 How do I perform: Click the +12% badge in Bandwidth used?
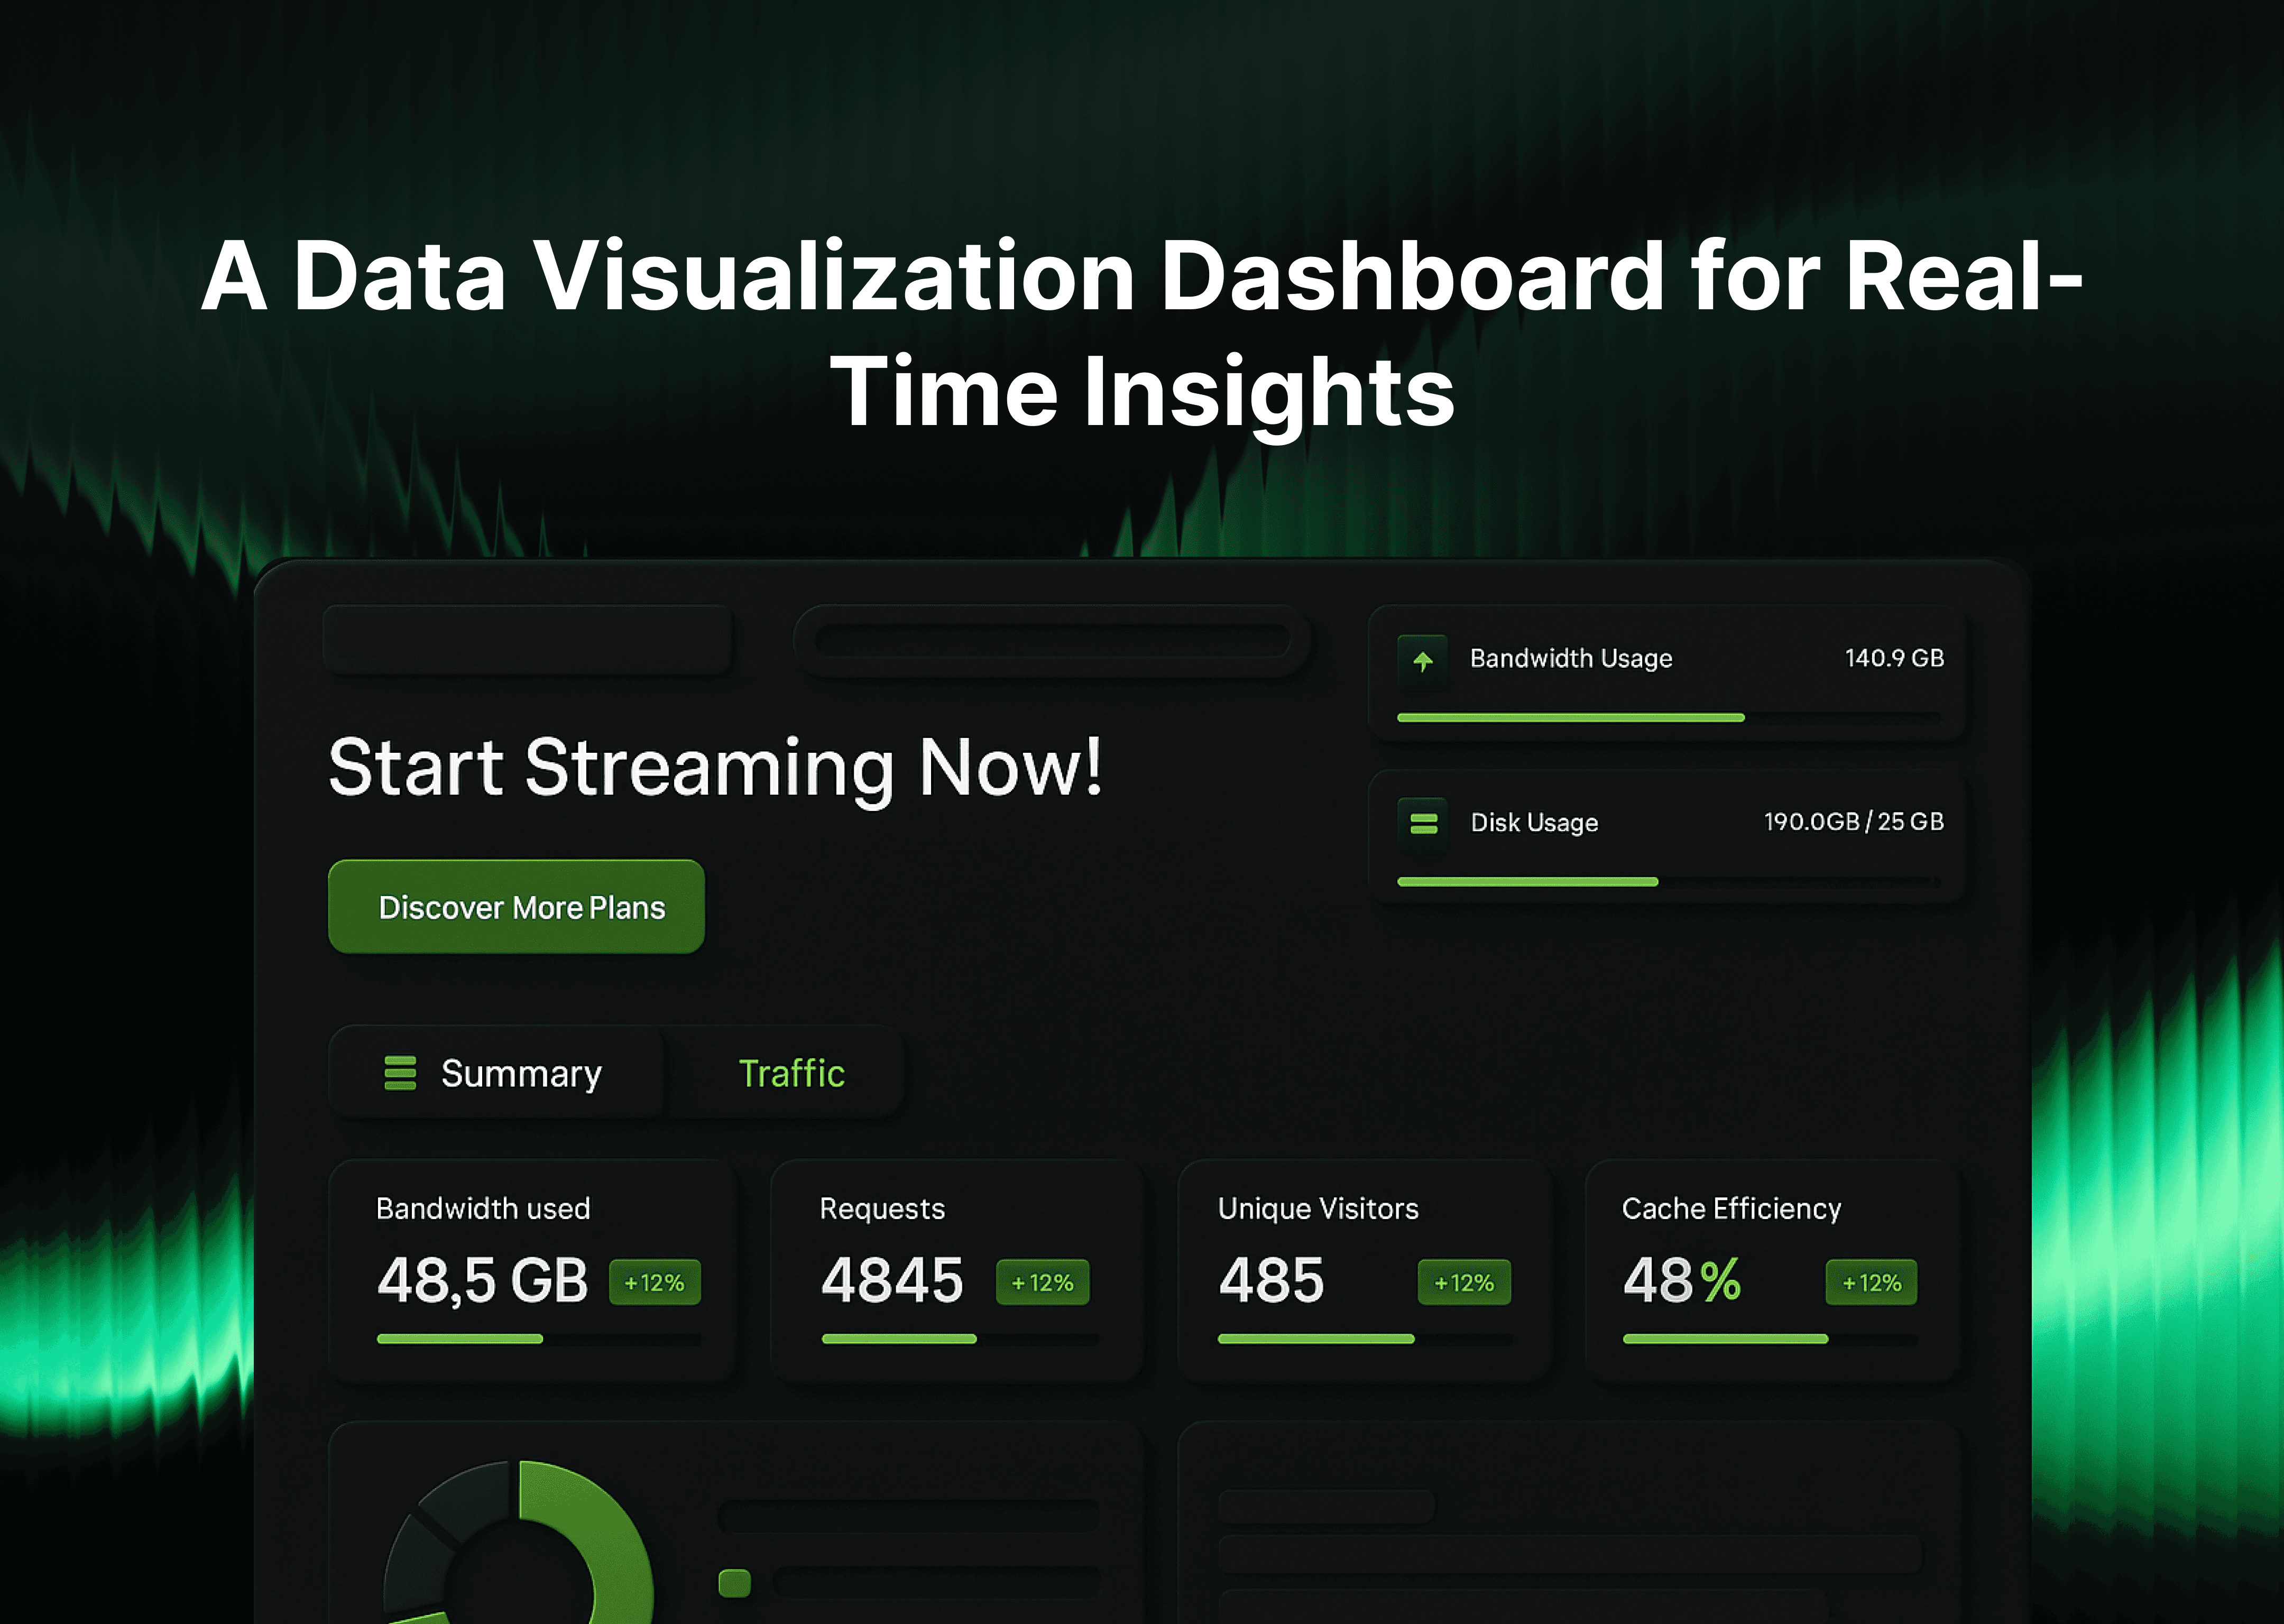654,1282
